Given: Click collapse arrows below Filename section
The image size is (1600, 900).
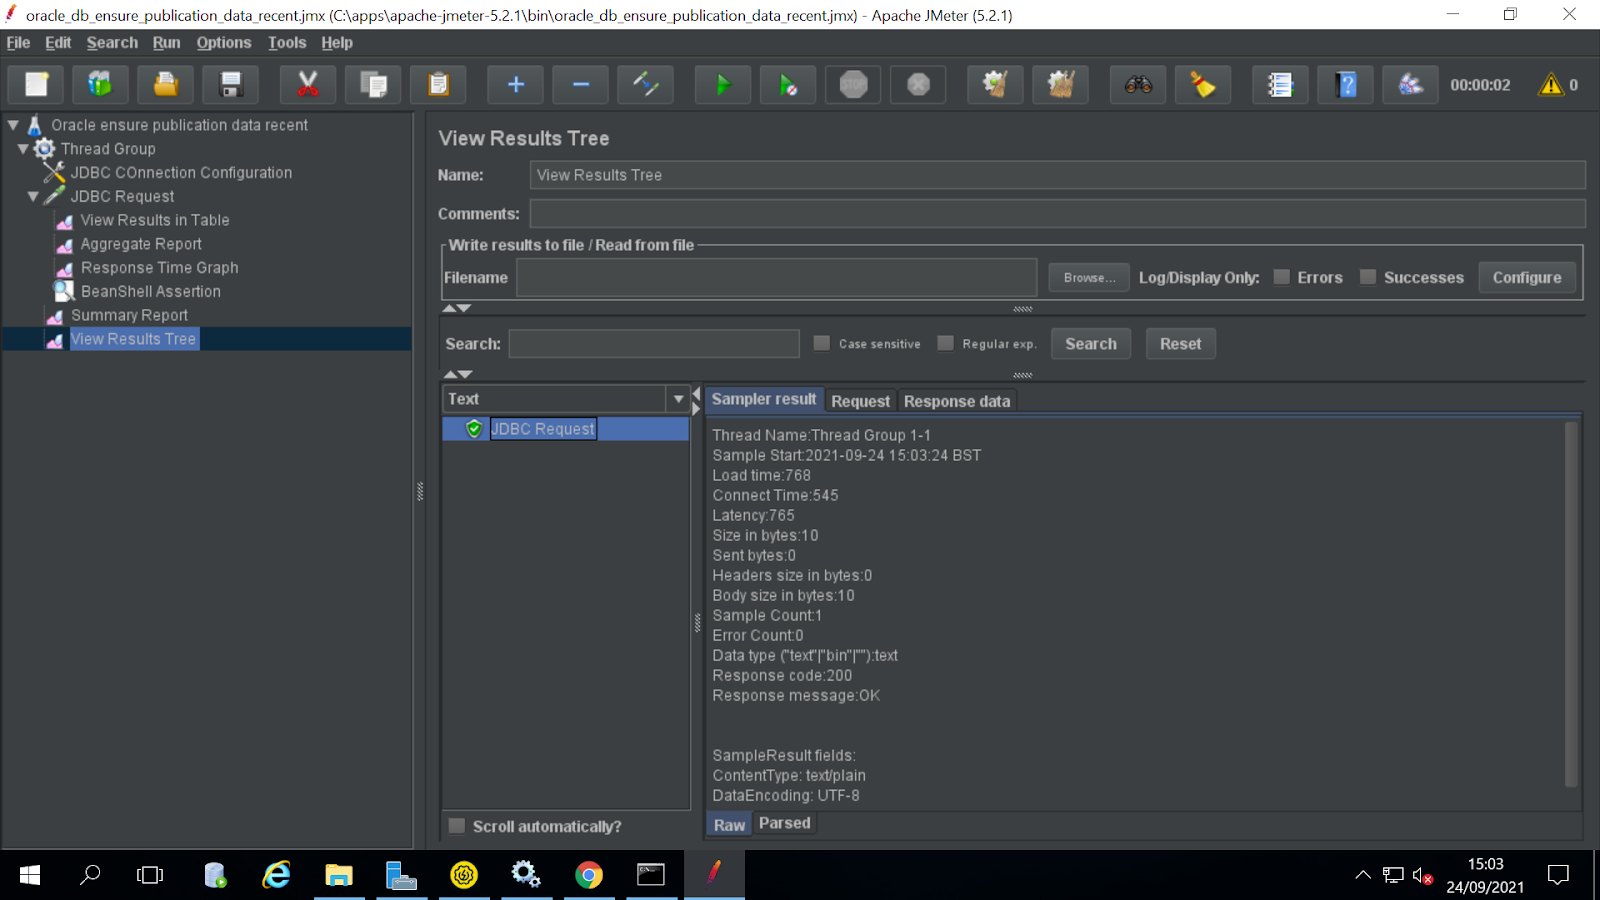Looking at the screenshot, I should 457,308.
